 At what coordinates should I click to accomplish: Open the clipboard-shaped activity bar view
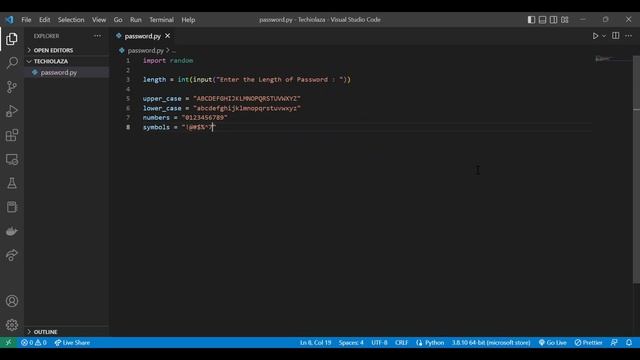tap(12, 207)
